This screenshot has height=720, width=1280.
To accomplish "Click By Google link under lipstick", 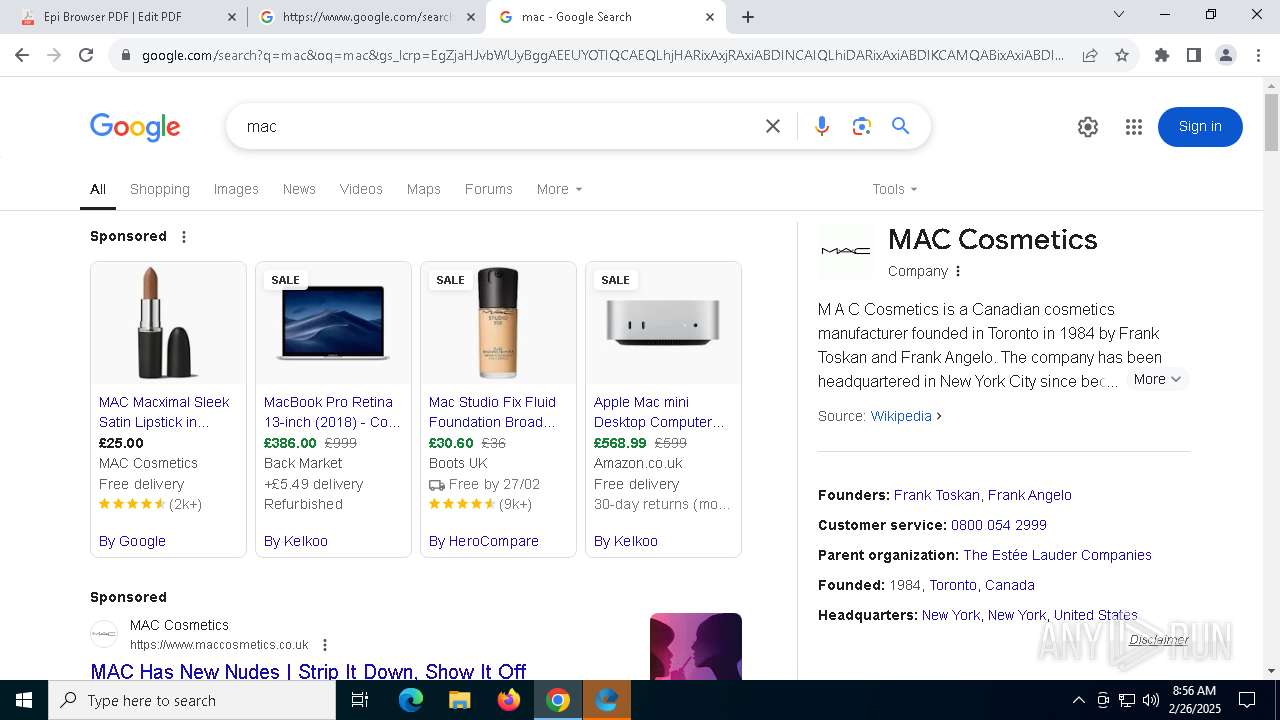I will coord(132,541).
